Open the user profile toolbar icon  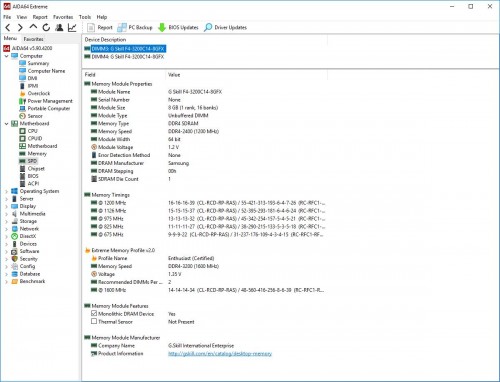(59, 28)
